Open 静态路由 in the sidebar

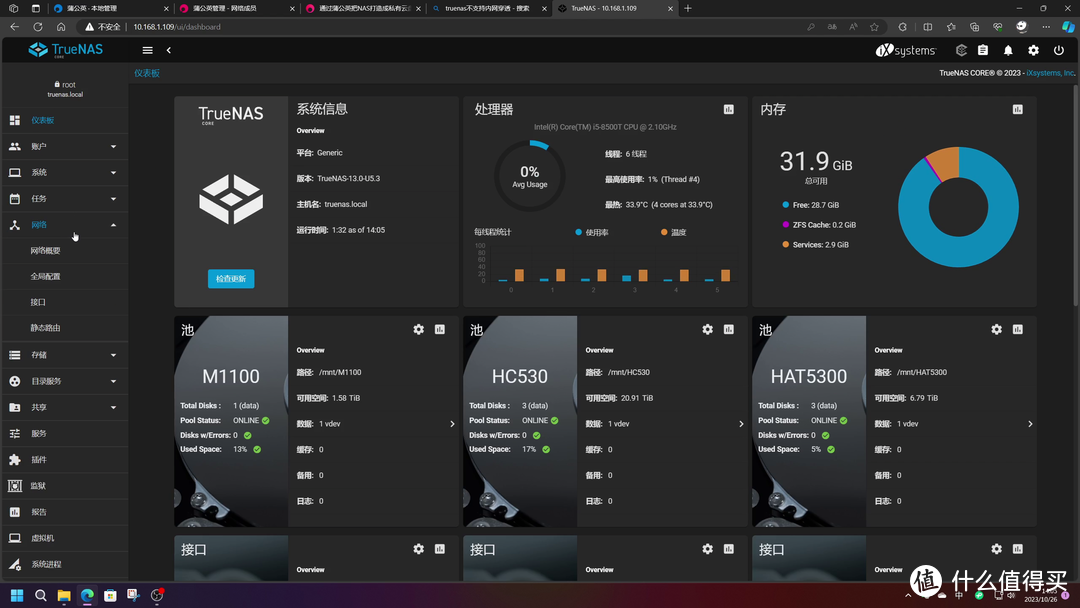(x=46, y=328)
